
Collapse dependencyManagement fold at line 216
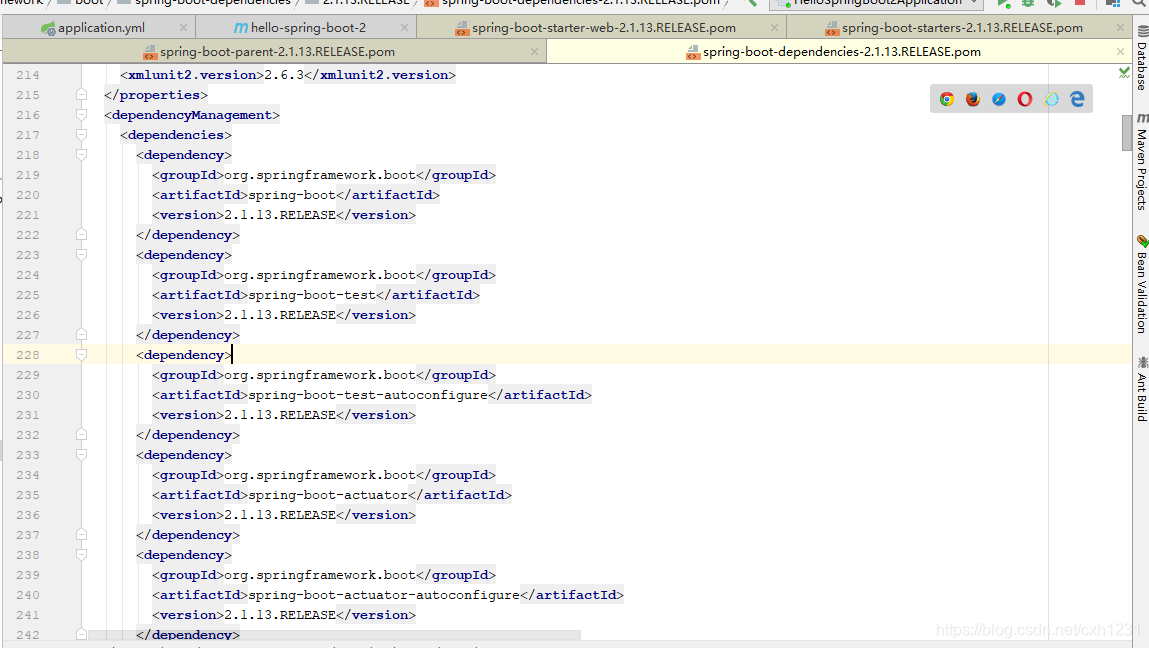tap(81, 115)
